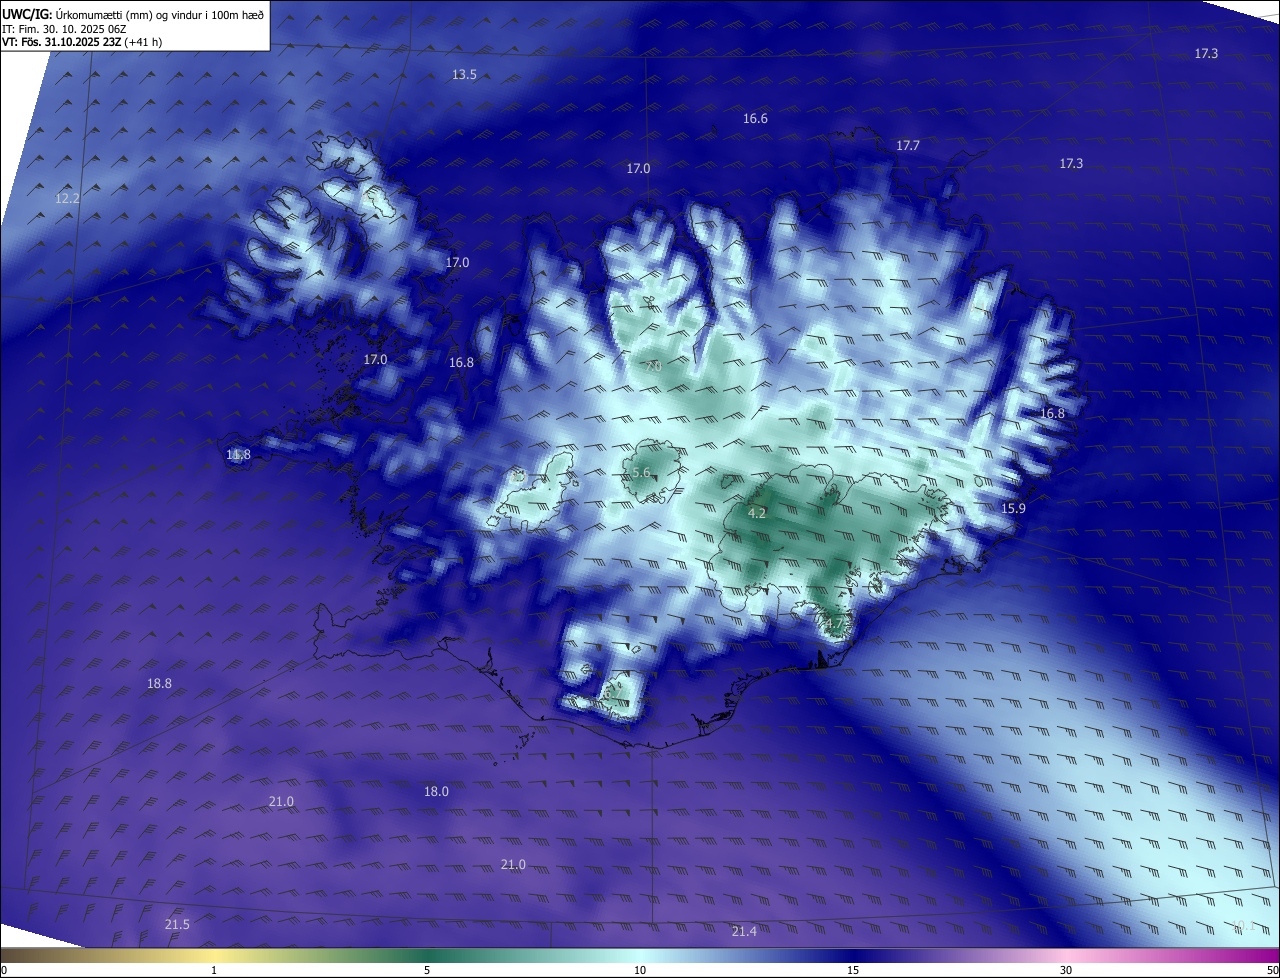Click the map title "Úrkomumætti (mm) og vindur í 100m hæð"
Viewport: 1280px width, 978px height.
tap(160, 15)
